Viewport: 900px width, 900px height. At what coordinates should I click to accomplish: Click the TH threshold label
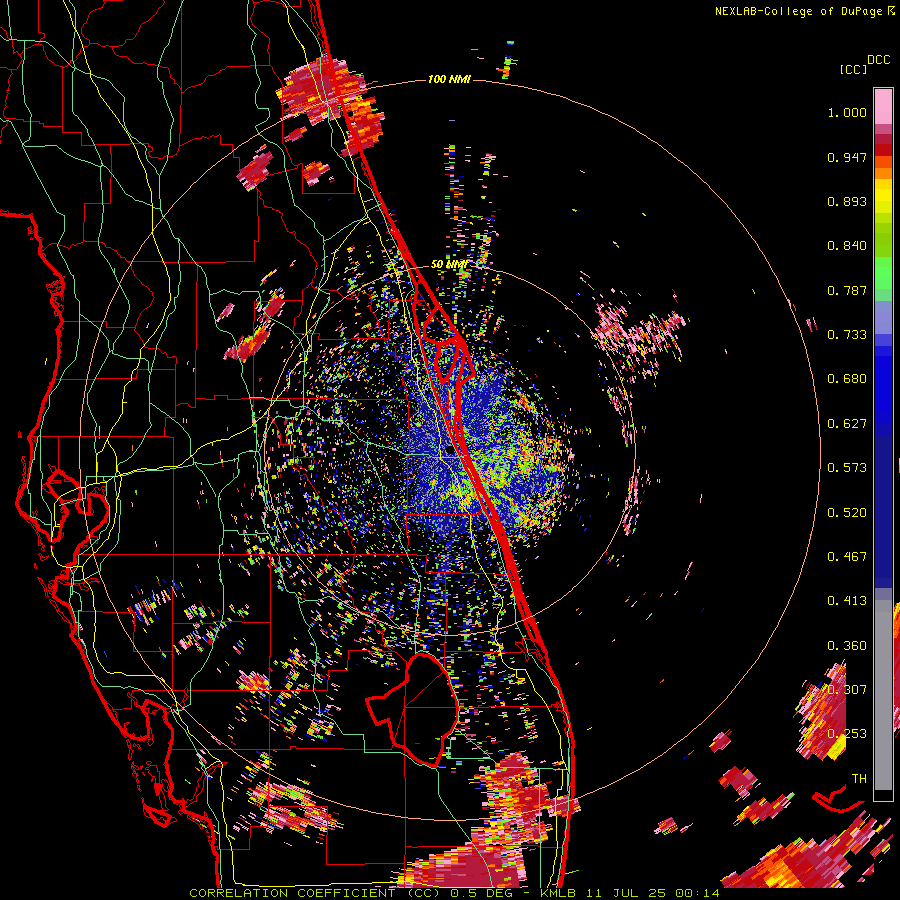[x=859, y=779]
